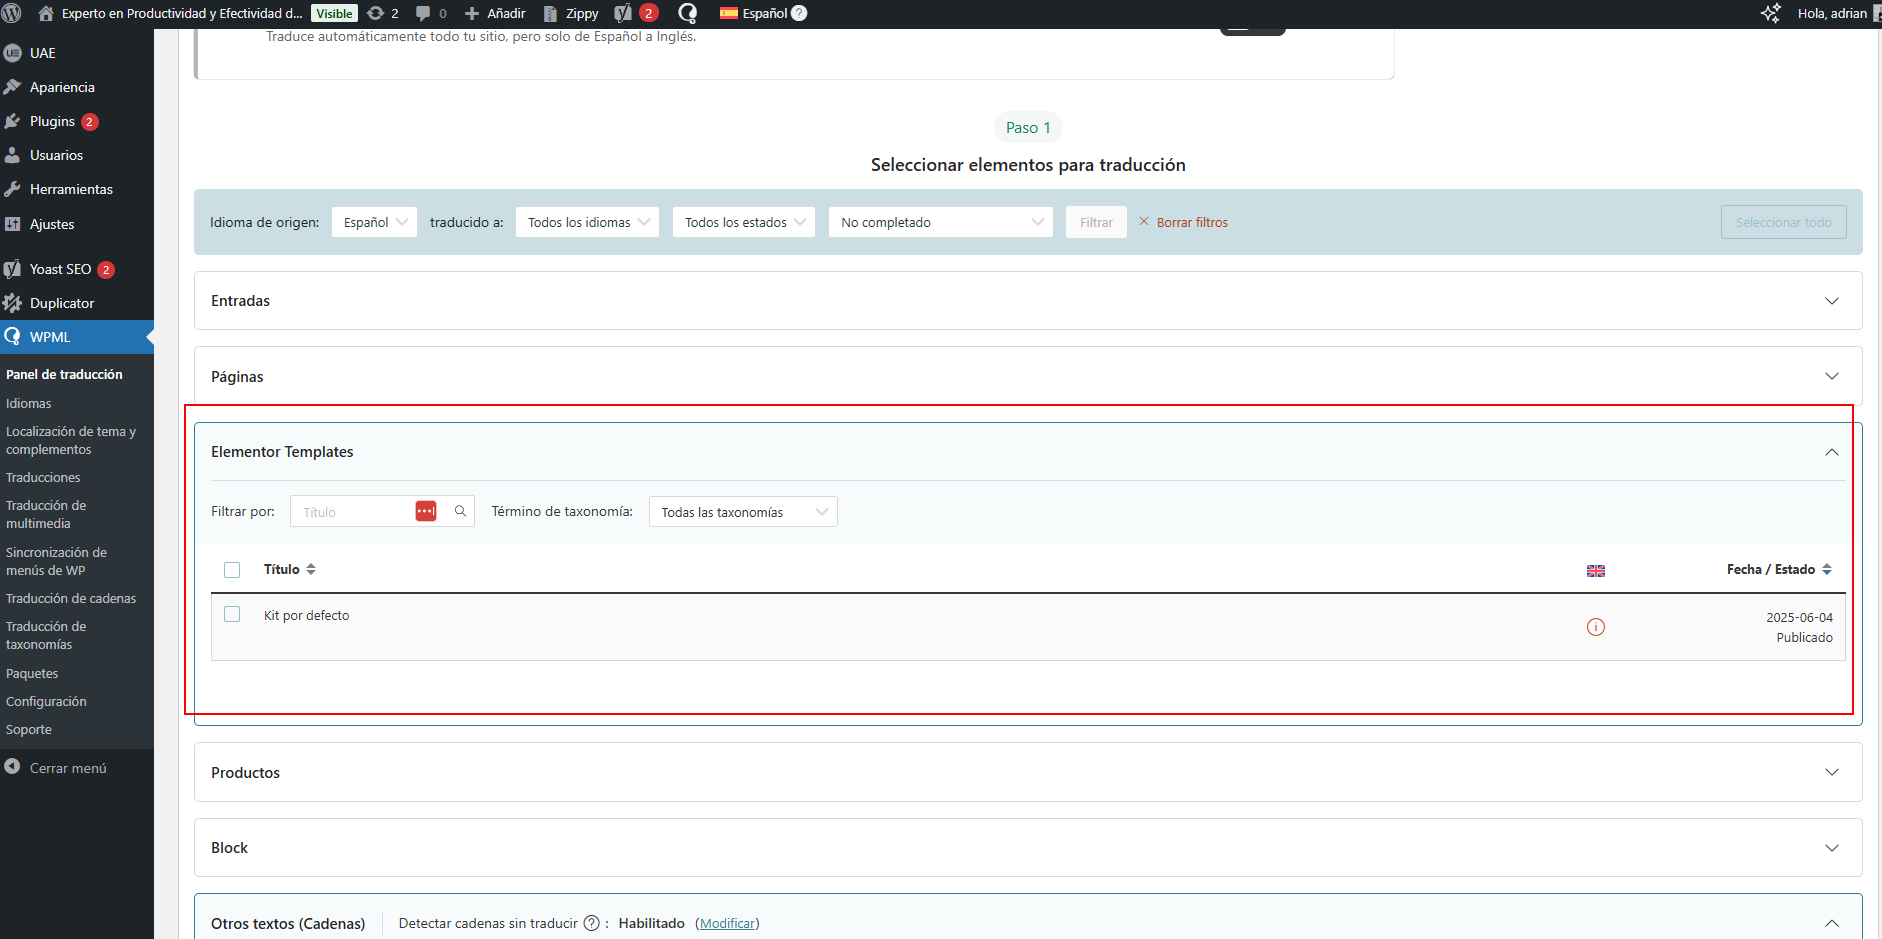This screenshot has width=1882, height=939.
Task: Open the Idioma de origen Español dropdown
Action: click(374, 222)
